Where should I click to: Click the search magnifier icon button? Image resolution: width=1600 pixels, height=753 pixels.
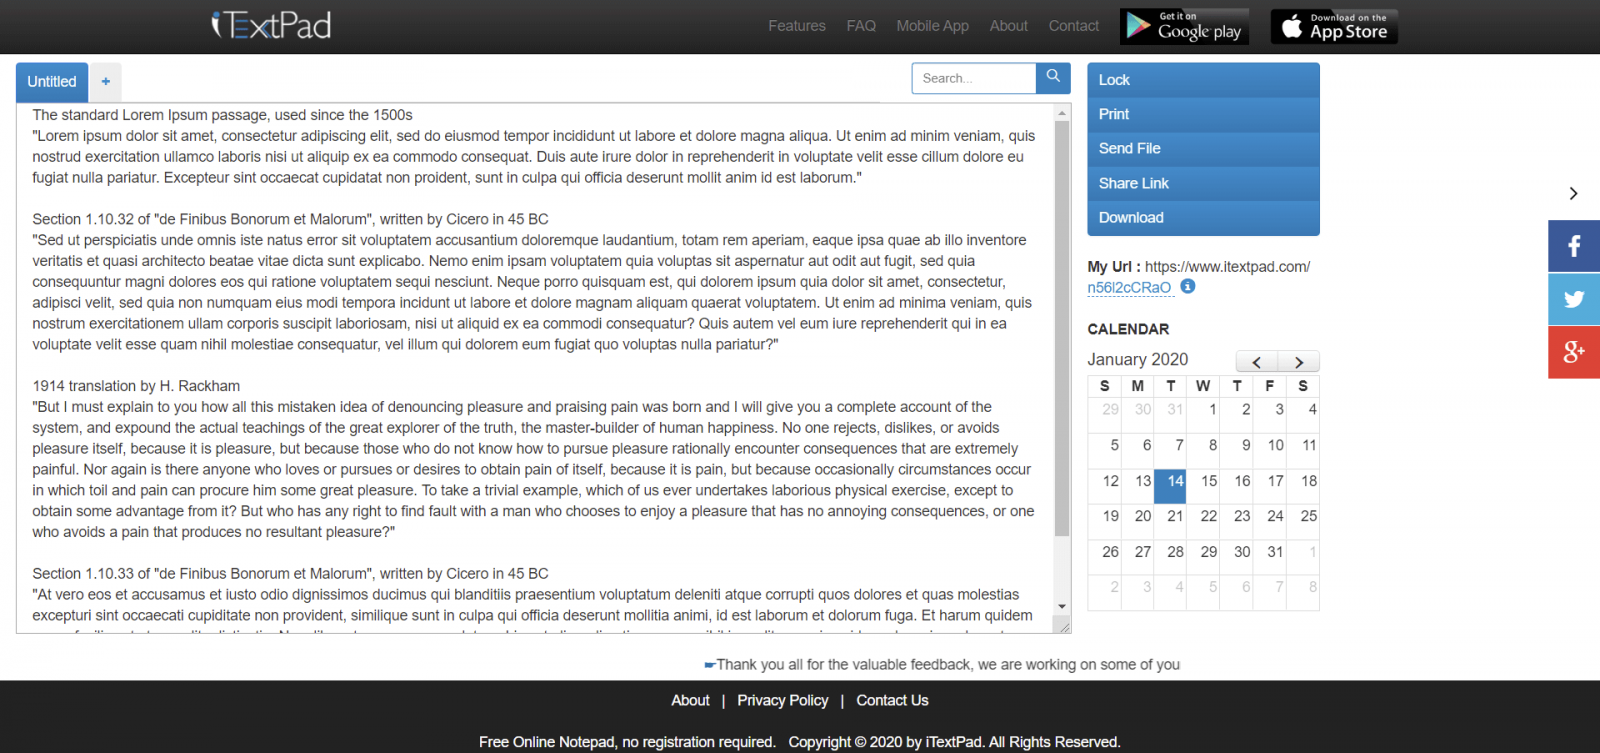(x=1053, y=77)
